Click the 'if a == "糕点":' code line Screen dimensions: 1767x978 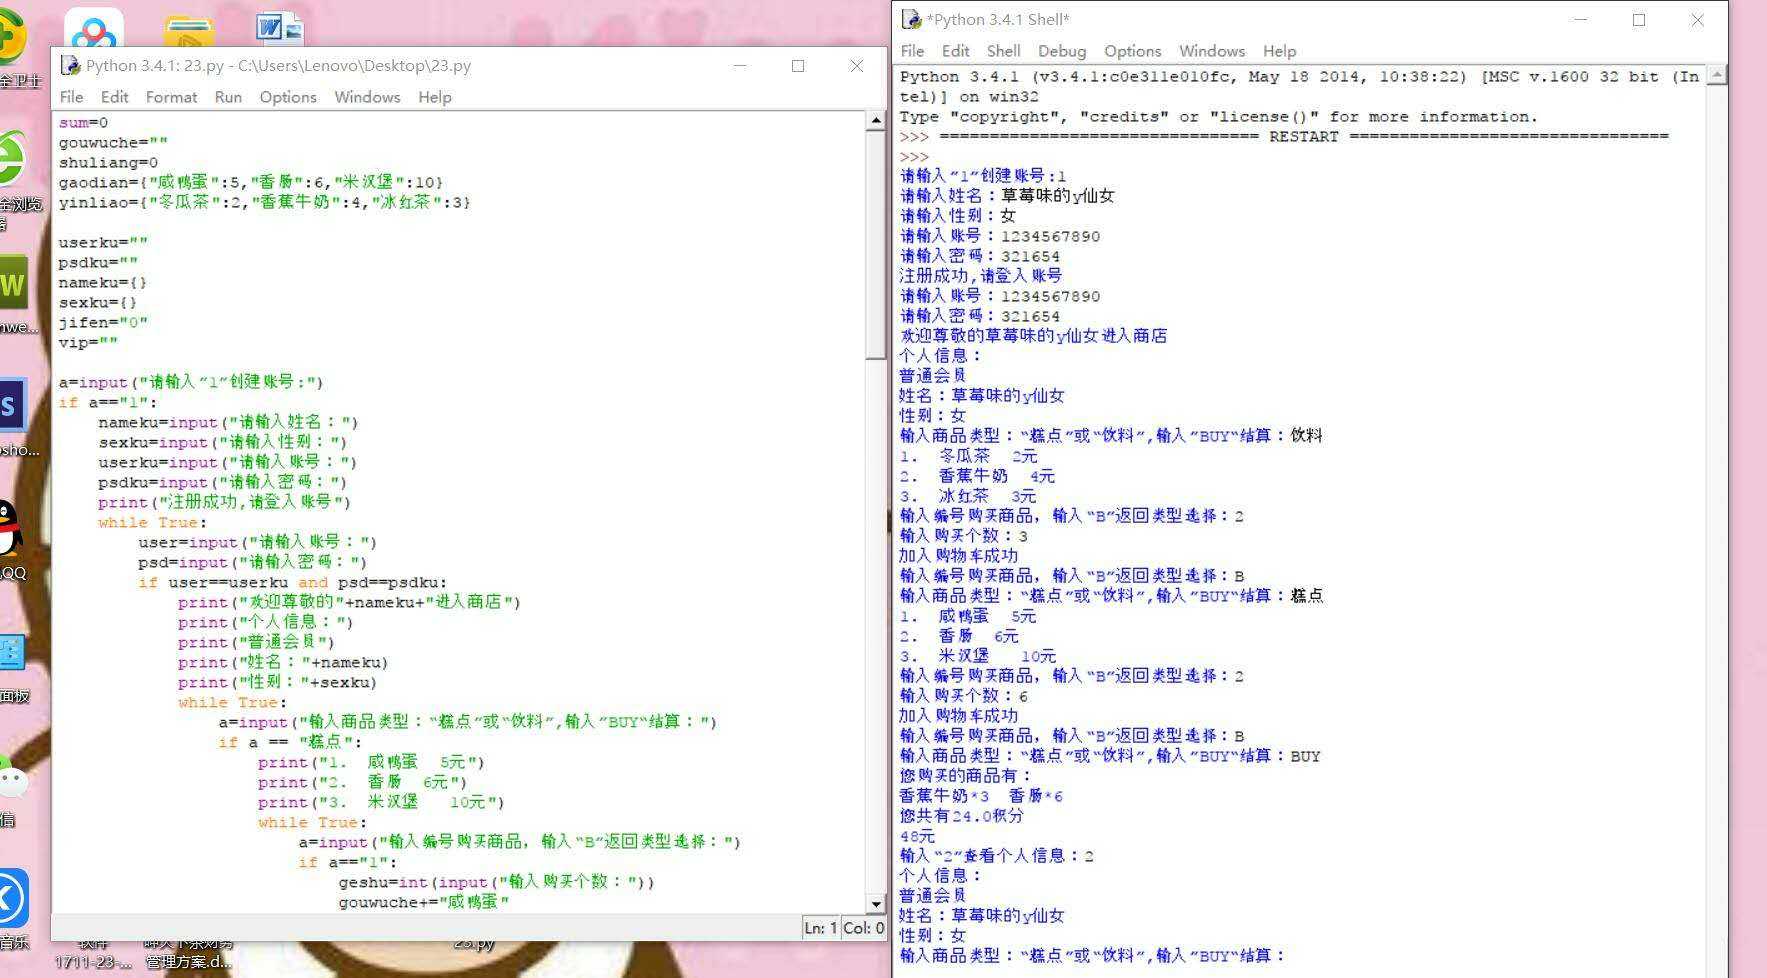click(x=290, y=742)
